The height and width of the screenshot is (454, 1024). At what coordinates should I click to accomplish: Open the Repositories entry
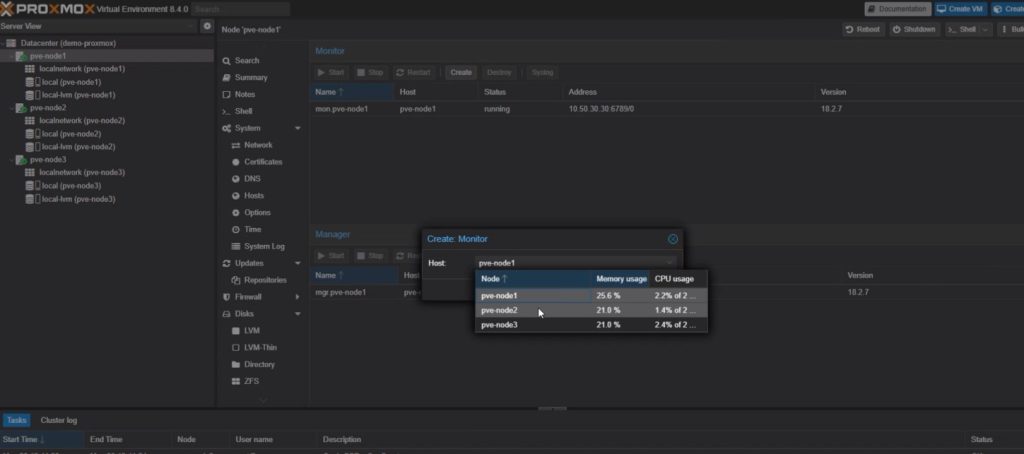pos(265,280)
